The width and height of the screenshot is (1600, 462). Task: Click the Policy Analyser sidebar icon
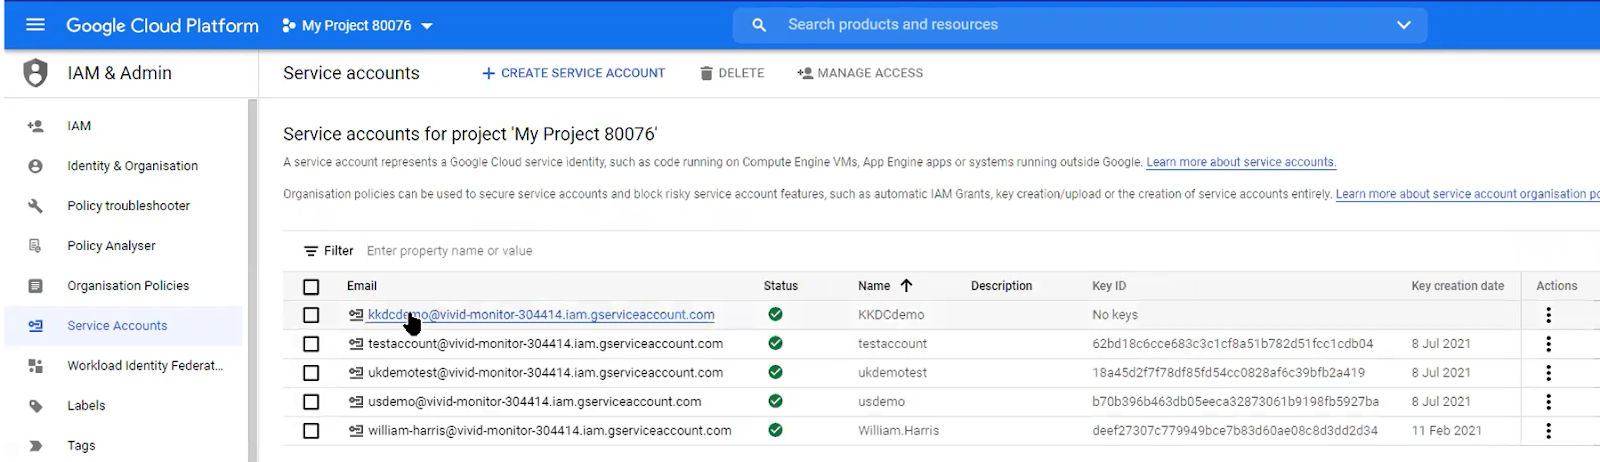click(x=36, y=246)
